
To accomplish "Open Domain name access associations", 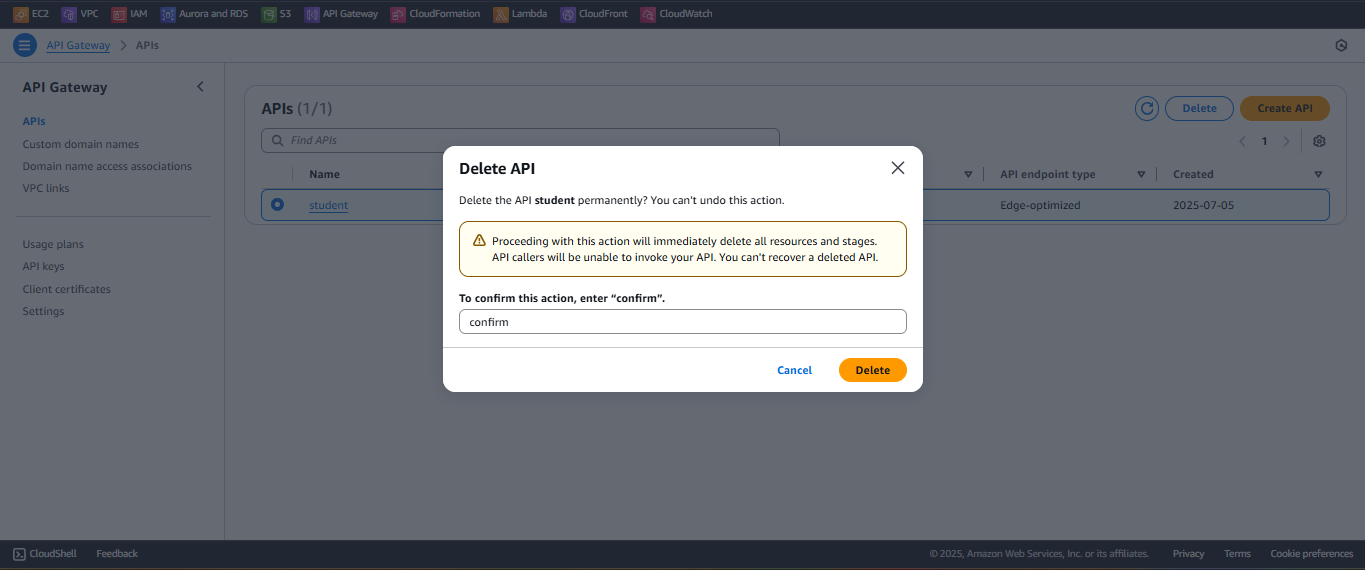I will [x=107, y=166].
